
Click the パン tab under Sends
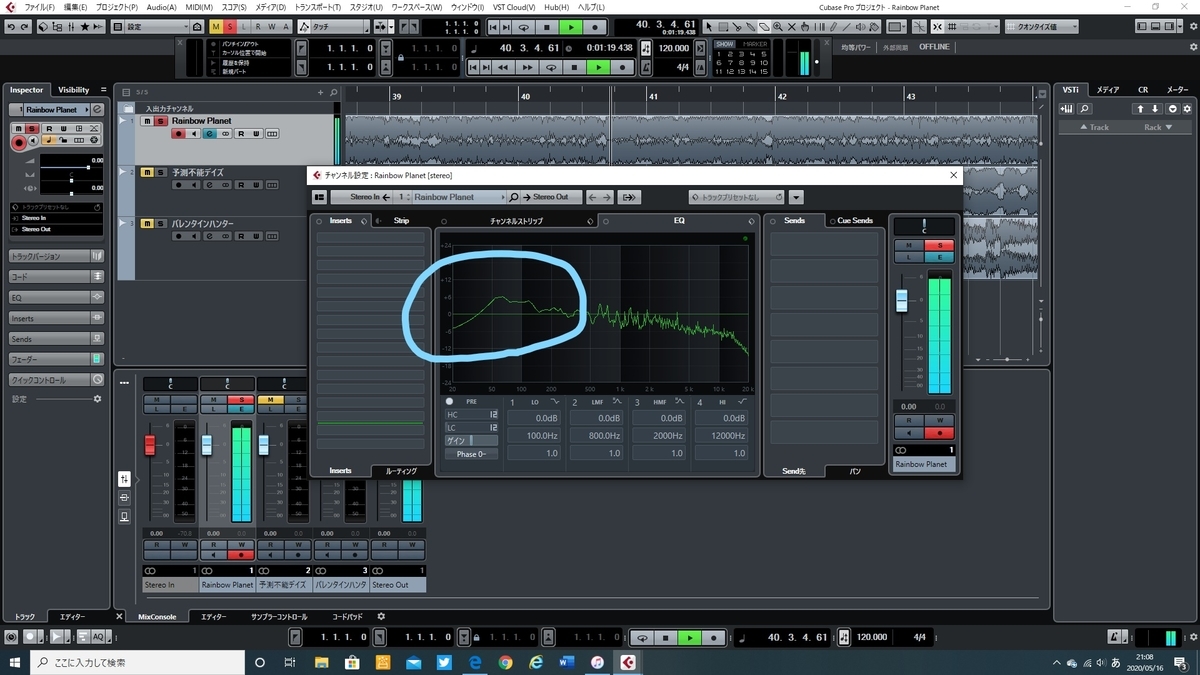point(855,470)
